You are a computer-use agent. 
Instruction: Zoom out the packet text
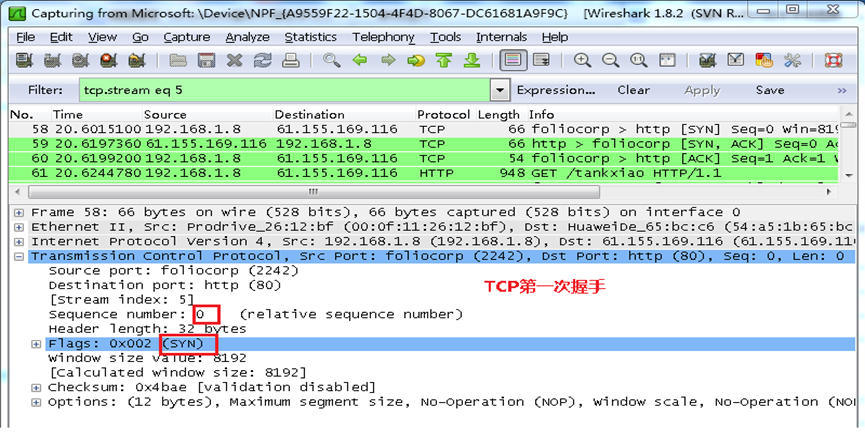point(611,60)
